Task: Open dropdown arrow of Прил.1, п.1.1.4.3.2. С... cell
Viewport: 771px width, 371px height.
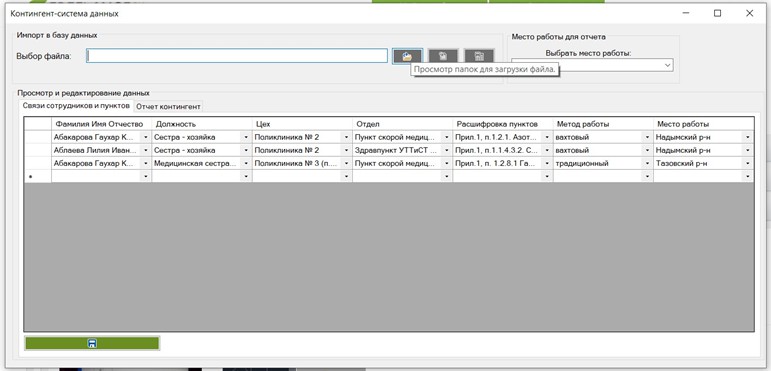Action: click(x=547, y=150)
